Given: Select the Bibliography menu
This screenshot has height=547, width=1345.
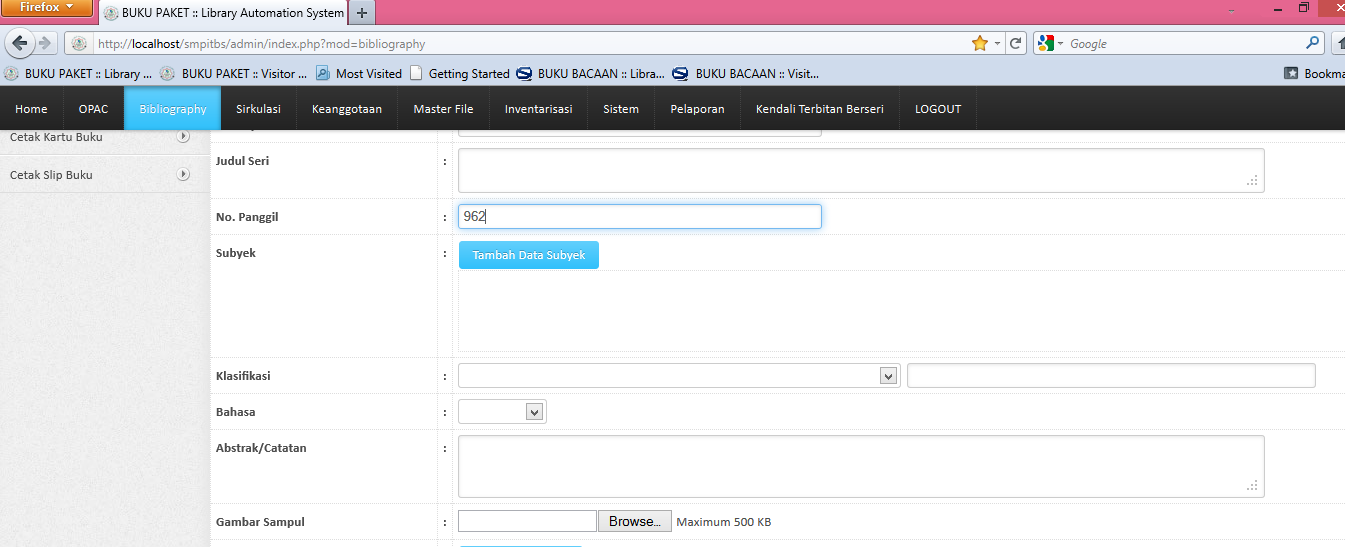Looking at the screenshot, I should [x=173, y=109].
